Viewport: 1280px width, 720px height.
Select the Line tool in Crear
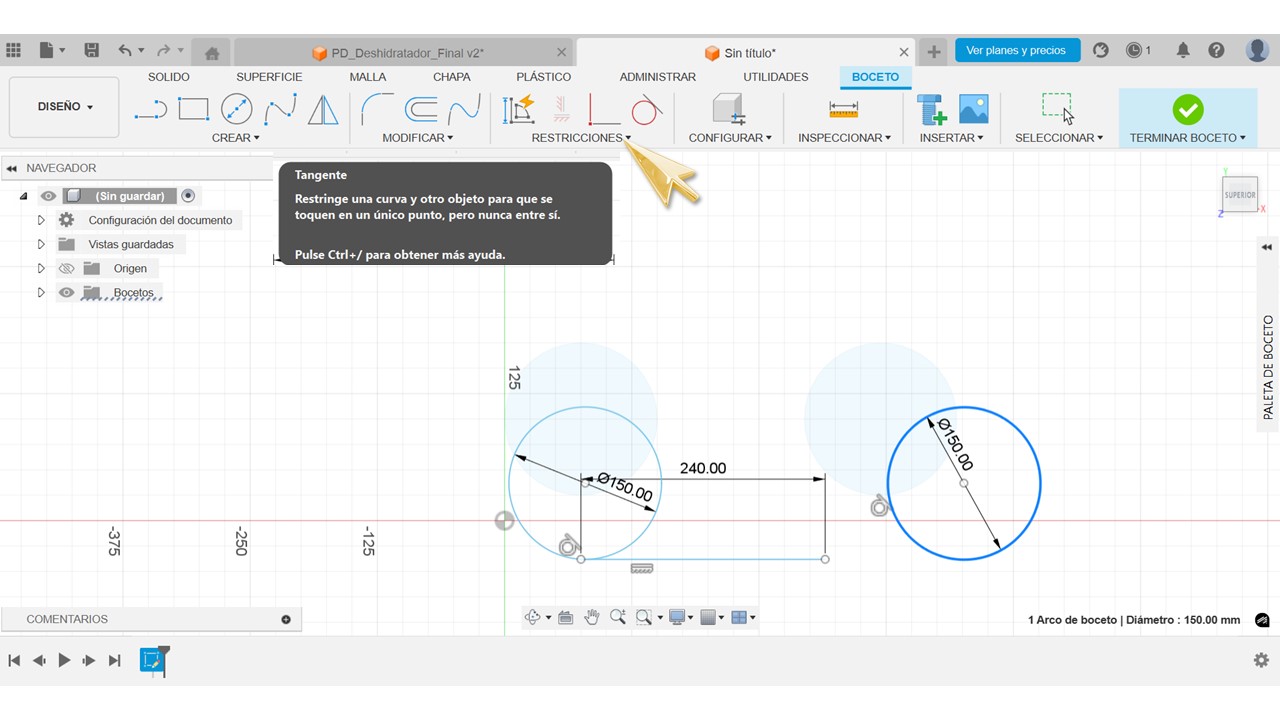[x=150, y=109]
